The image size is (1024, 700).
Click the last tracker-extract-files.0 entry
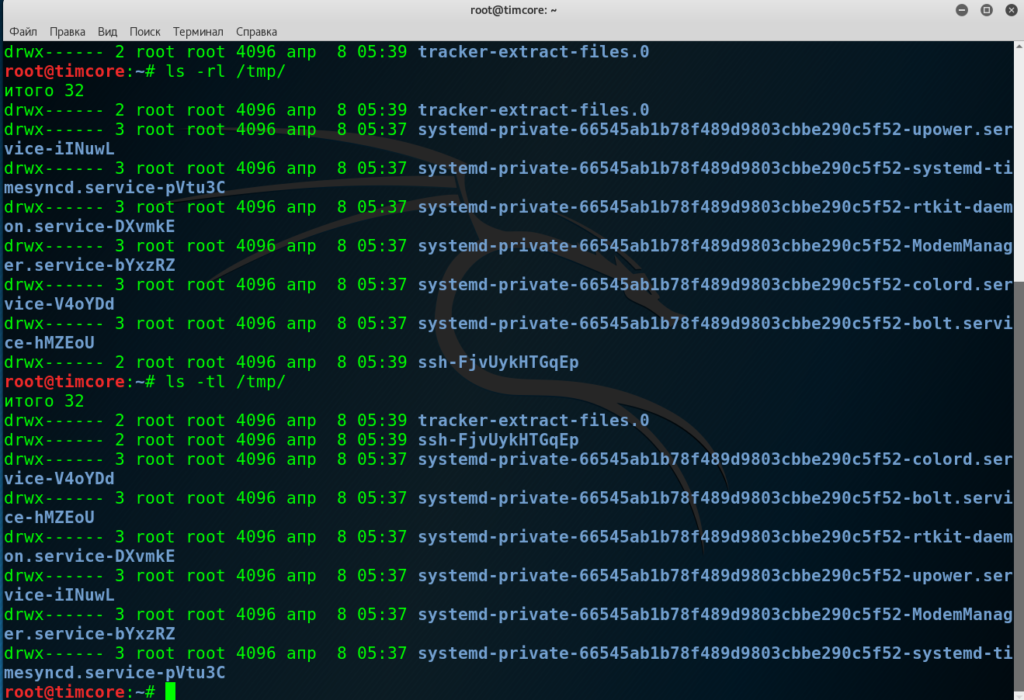[533, 420]
